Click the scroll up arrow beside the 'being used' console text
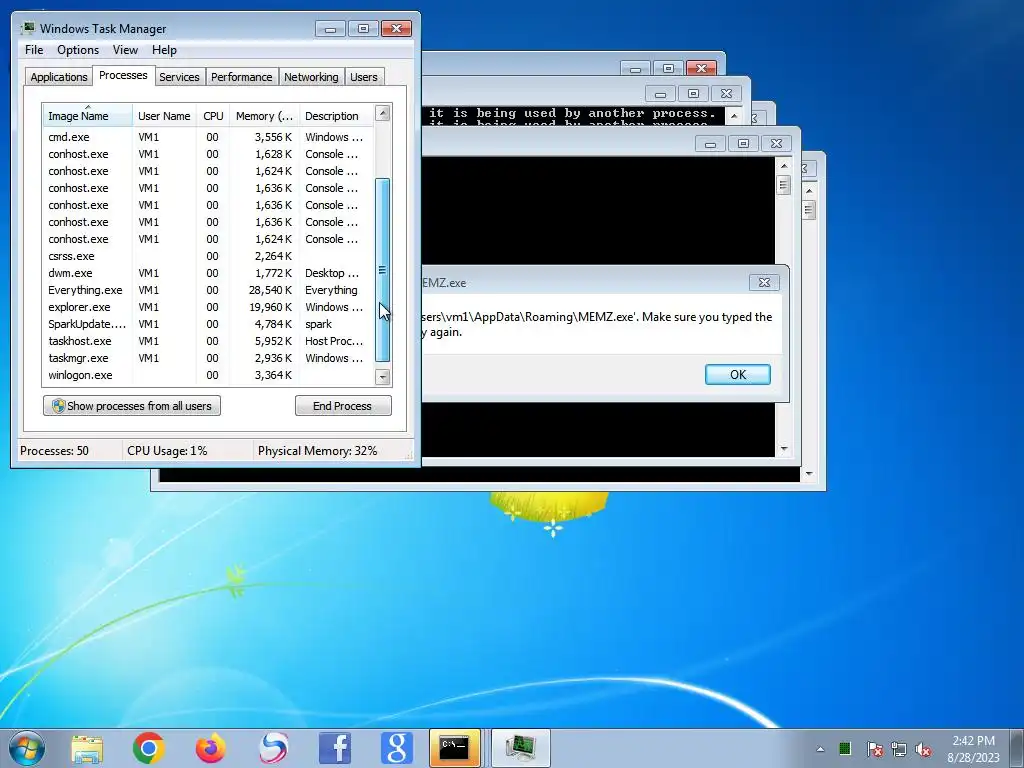The height and width of the screenshot is (768, 1024). [734, 116]
